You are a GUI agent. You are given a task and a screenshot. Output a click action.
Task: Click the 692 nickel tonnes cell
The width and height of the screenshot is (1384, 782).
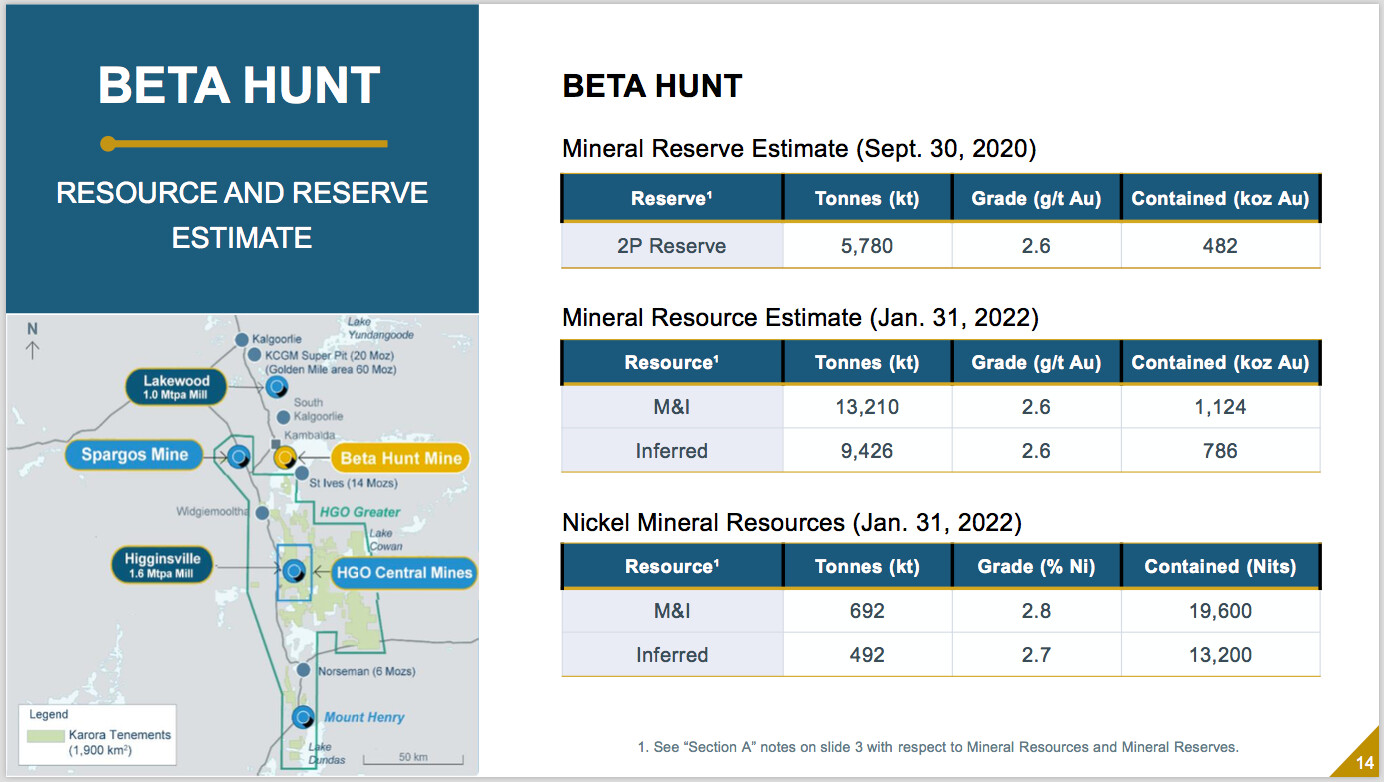867,611
